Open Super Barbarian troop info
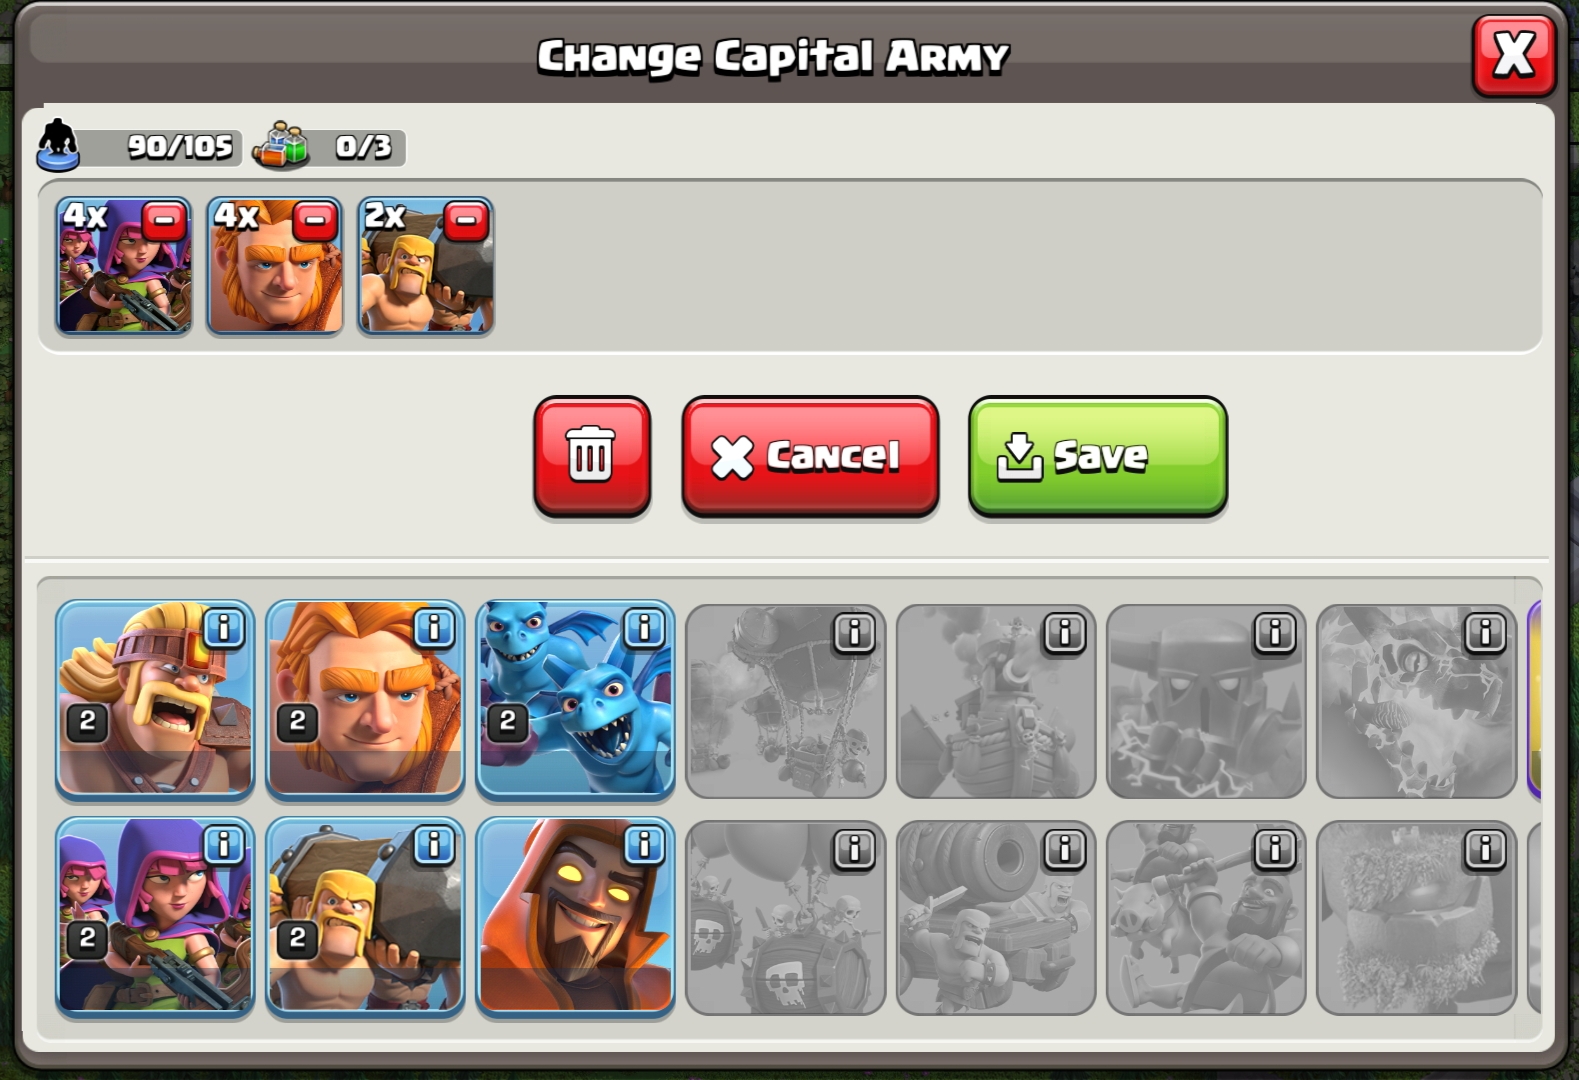Screen dimensions: 1579x1080 click(223, 628)
